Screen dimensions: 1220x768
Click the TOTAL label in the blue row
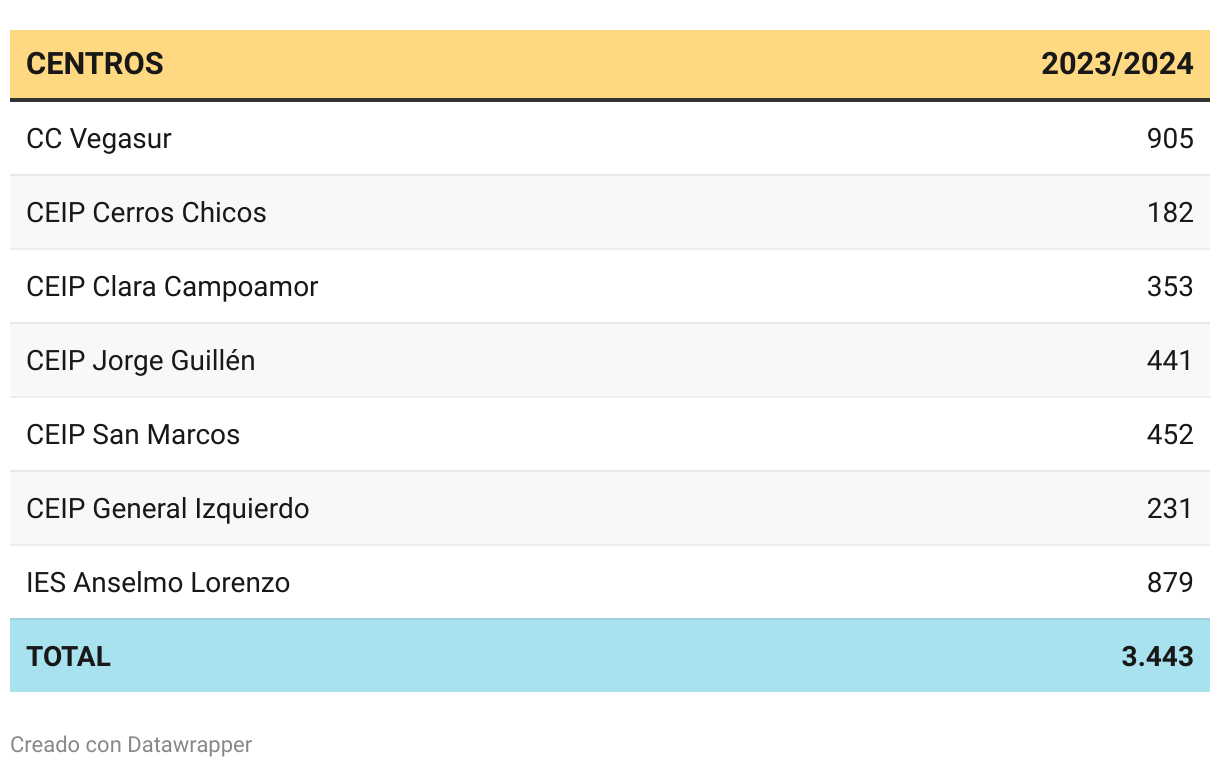pos(69,656)
